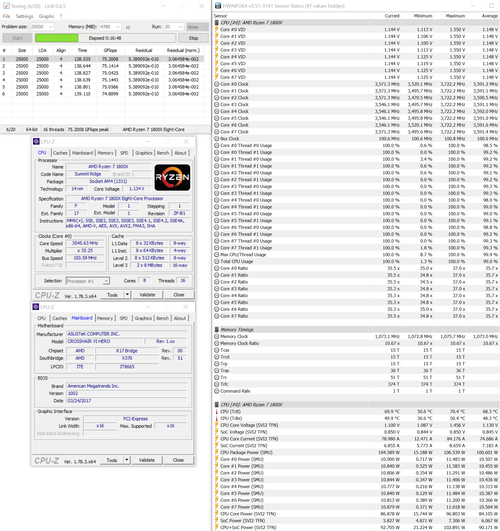
Task: Click the 75.2008 GFlops peak status entry
Action: point(88,129)
